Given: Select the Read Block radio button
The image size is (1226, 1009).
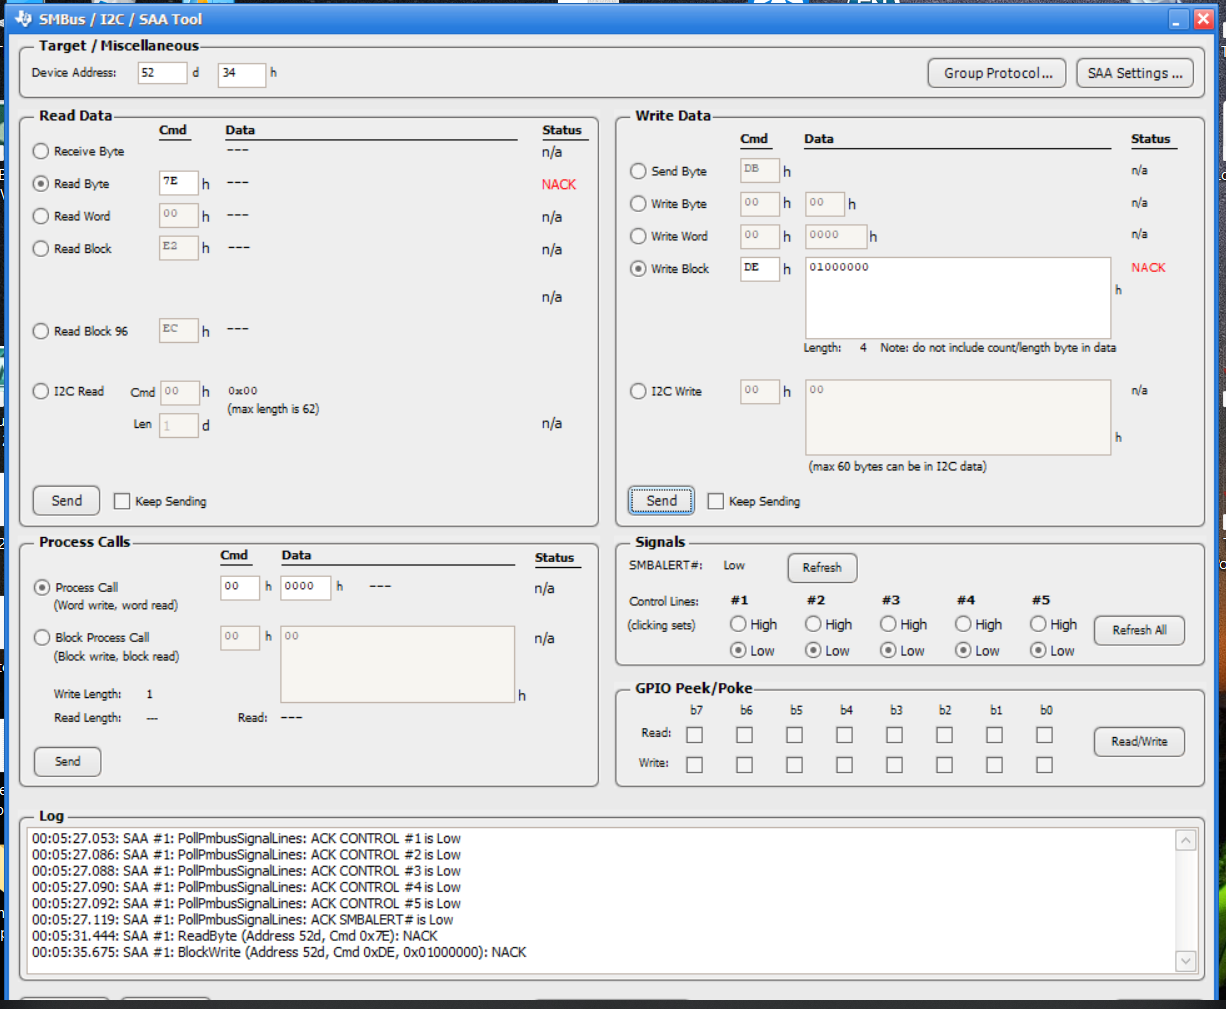Looking at the screenshot, I should pyautogui.click(x=41, y=249).
